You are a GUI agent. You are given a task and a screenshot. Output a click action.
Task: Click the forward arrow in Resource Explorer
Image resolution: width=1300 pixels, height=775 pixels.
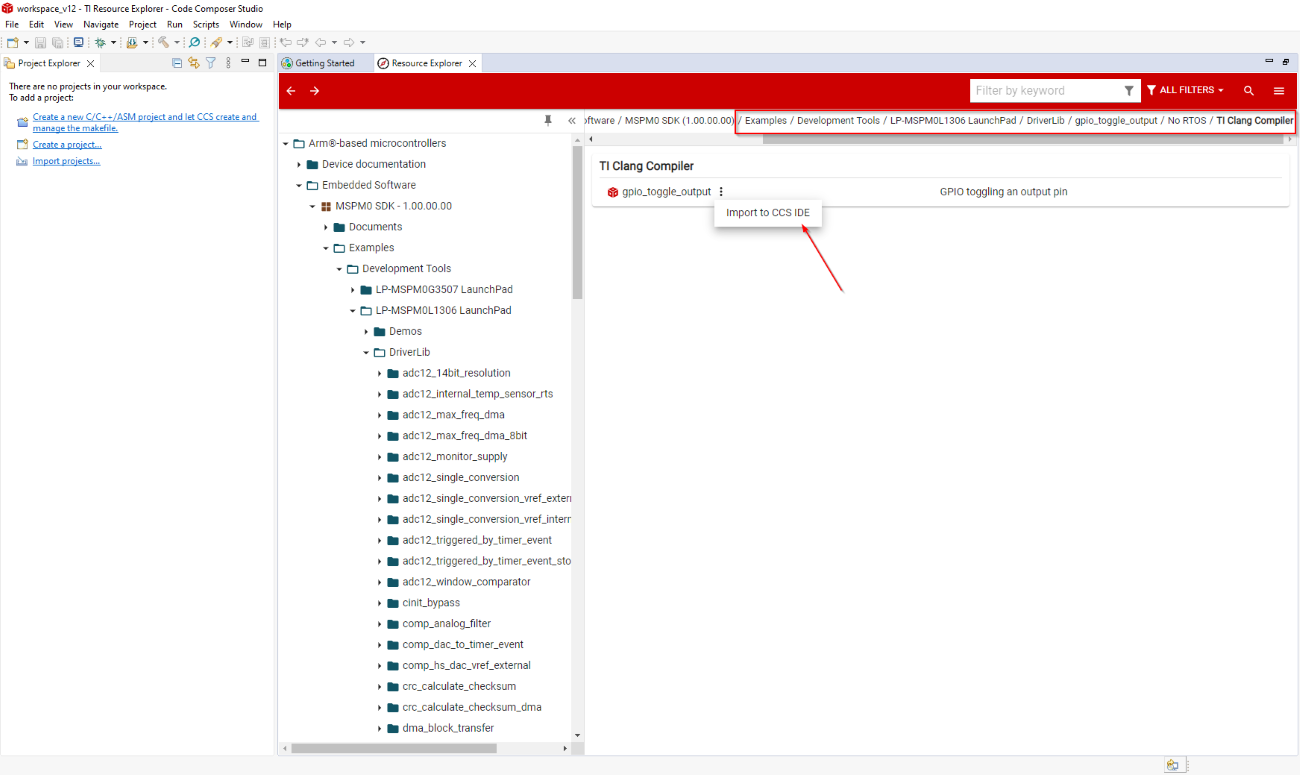click(314, 91)
